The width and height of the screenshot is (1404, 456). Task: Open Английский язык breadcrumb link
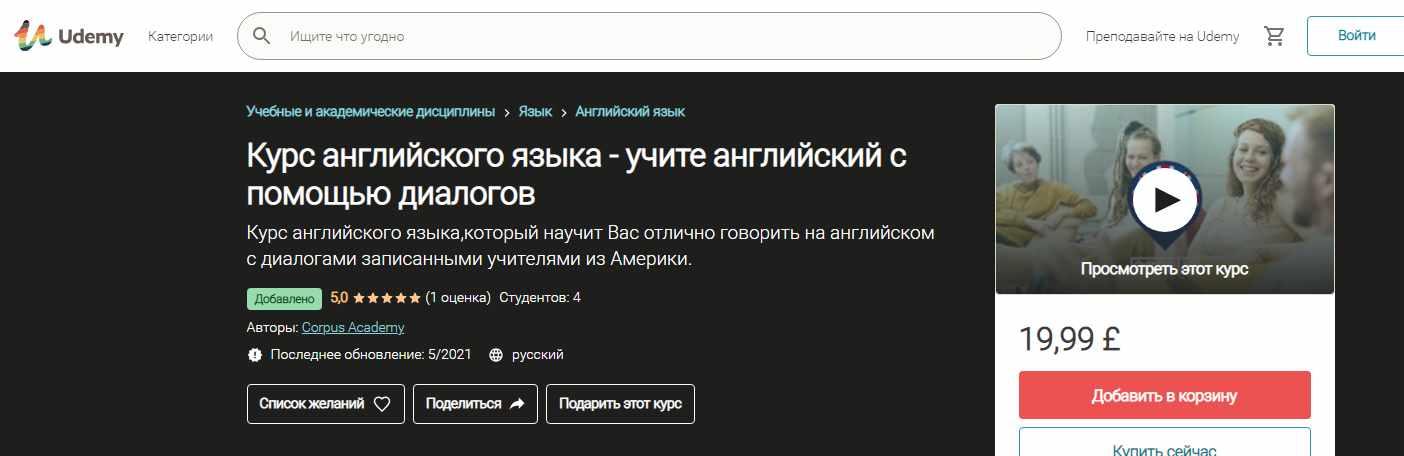630,112
